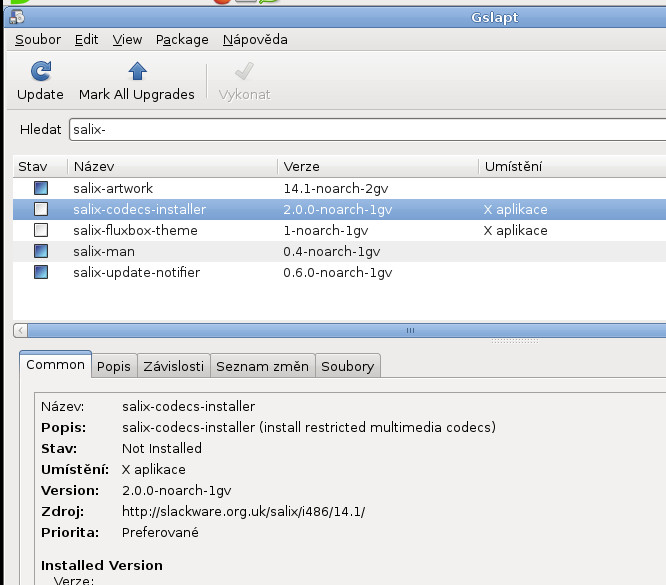Open the Nápověda menu
Image resolution: width=666 pixels, height=585 pixels.
coord(255,40)
